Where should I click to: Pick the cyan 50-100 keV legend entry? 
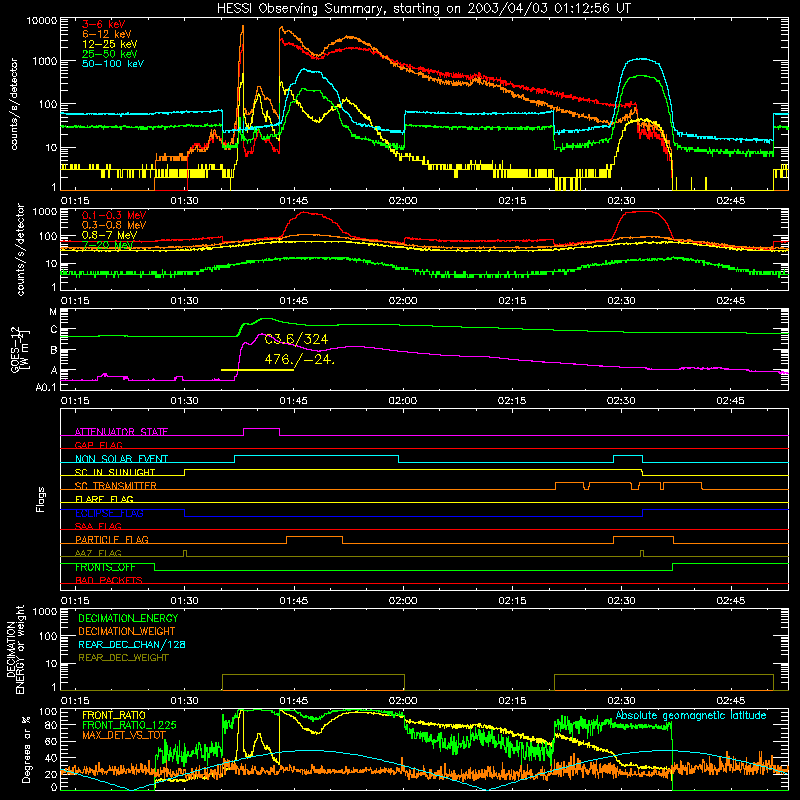(113, 64)
